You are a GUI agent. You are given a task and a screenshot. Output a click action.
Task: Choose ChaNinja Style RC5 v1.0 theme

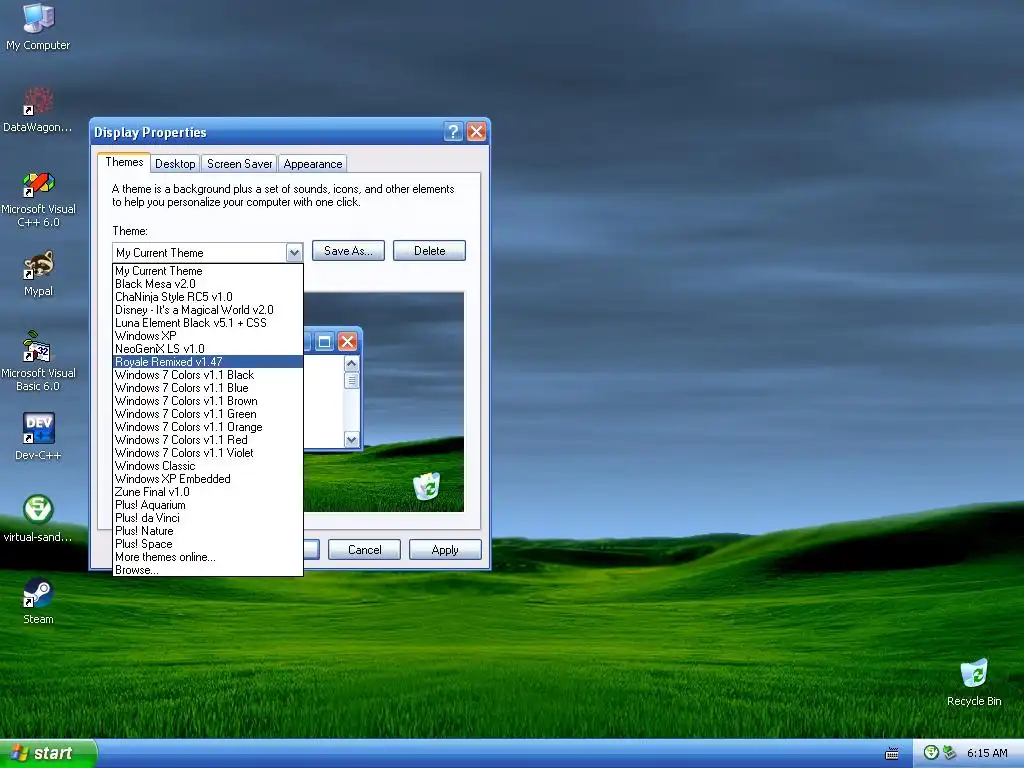[x=208, y=296]
